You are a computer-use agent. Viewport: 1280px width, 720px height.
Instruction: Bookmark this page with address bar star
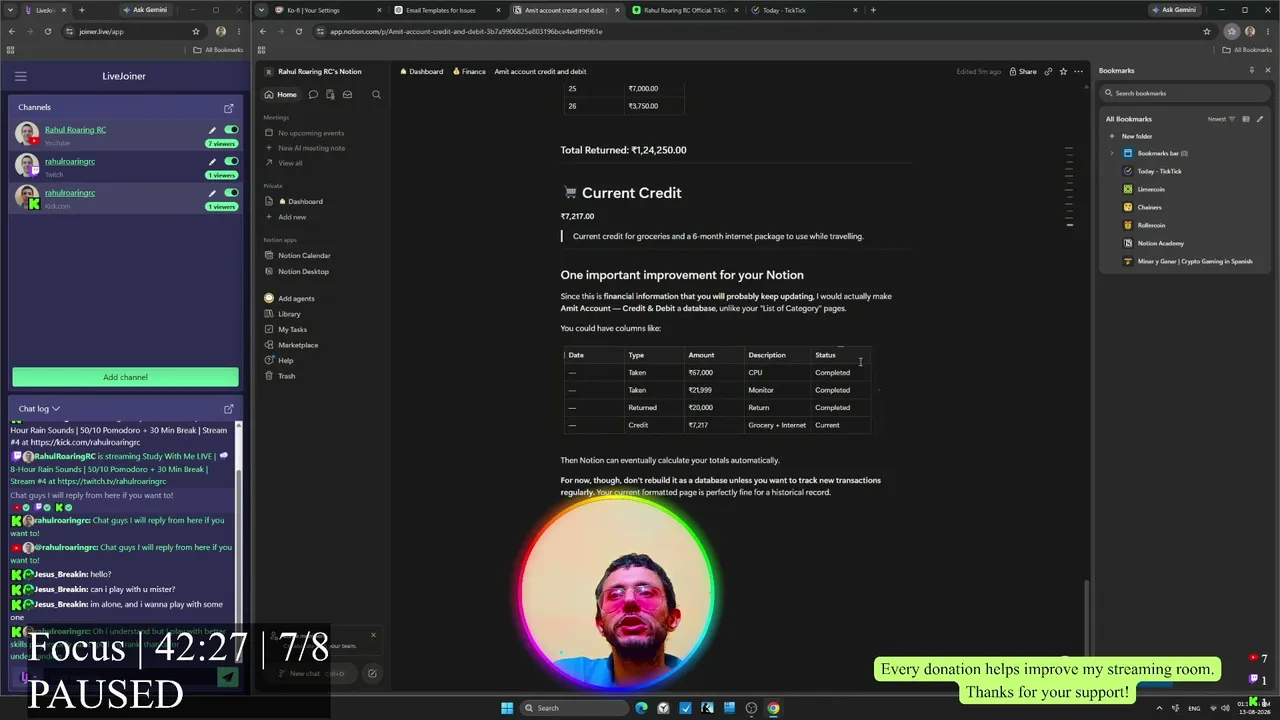tap(1207, 31)
